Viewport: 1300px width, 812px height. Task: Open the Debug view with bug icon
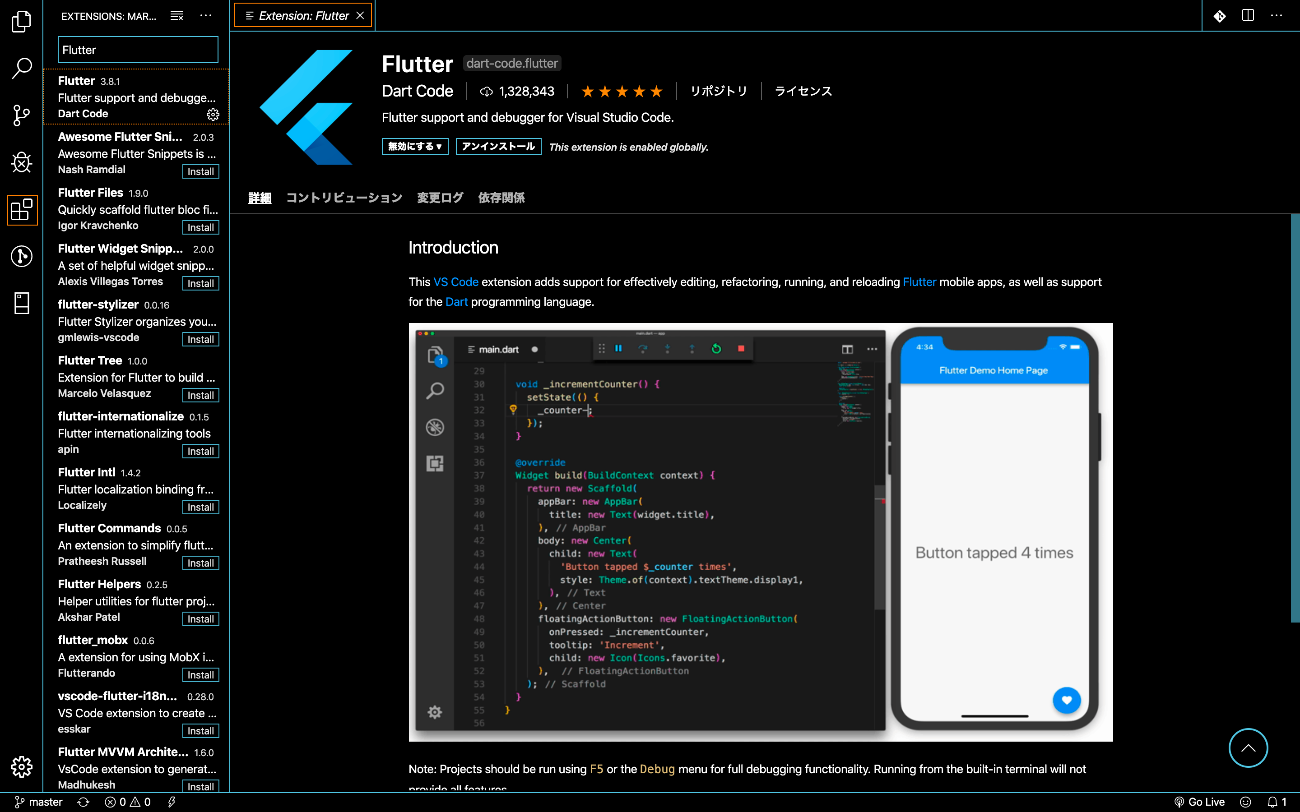[x=21, y=162]
